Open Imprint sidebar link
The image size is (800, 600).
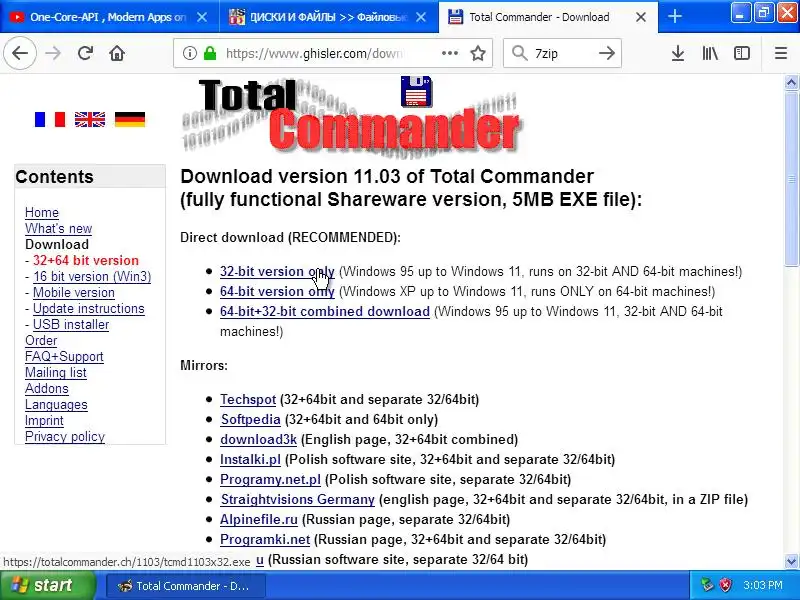(x=44, y=420)
